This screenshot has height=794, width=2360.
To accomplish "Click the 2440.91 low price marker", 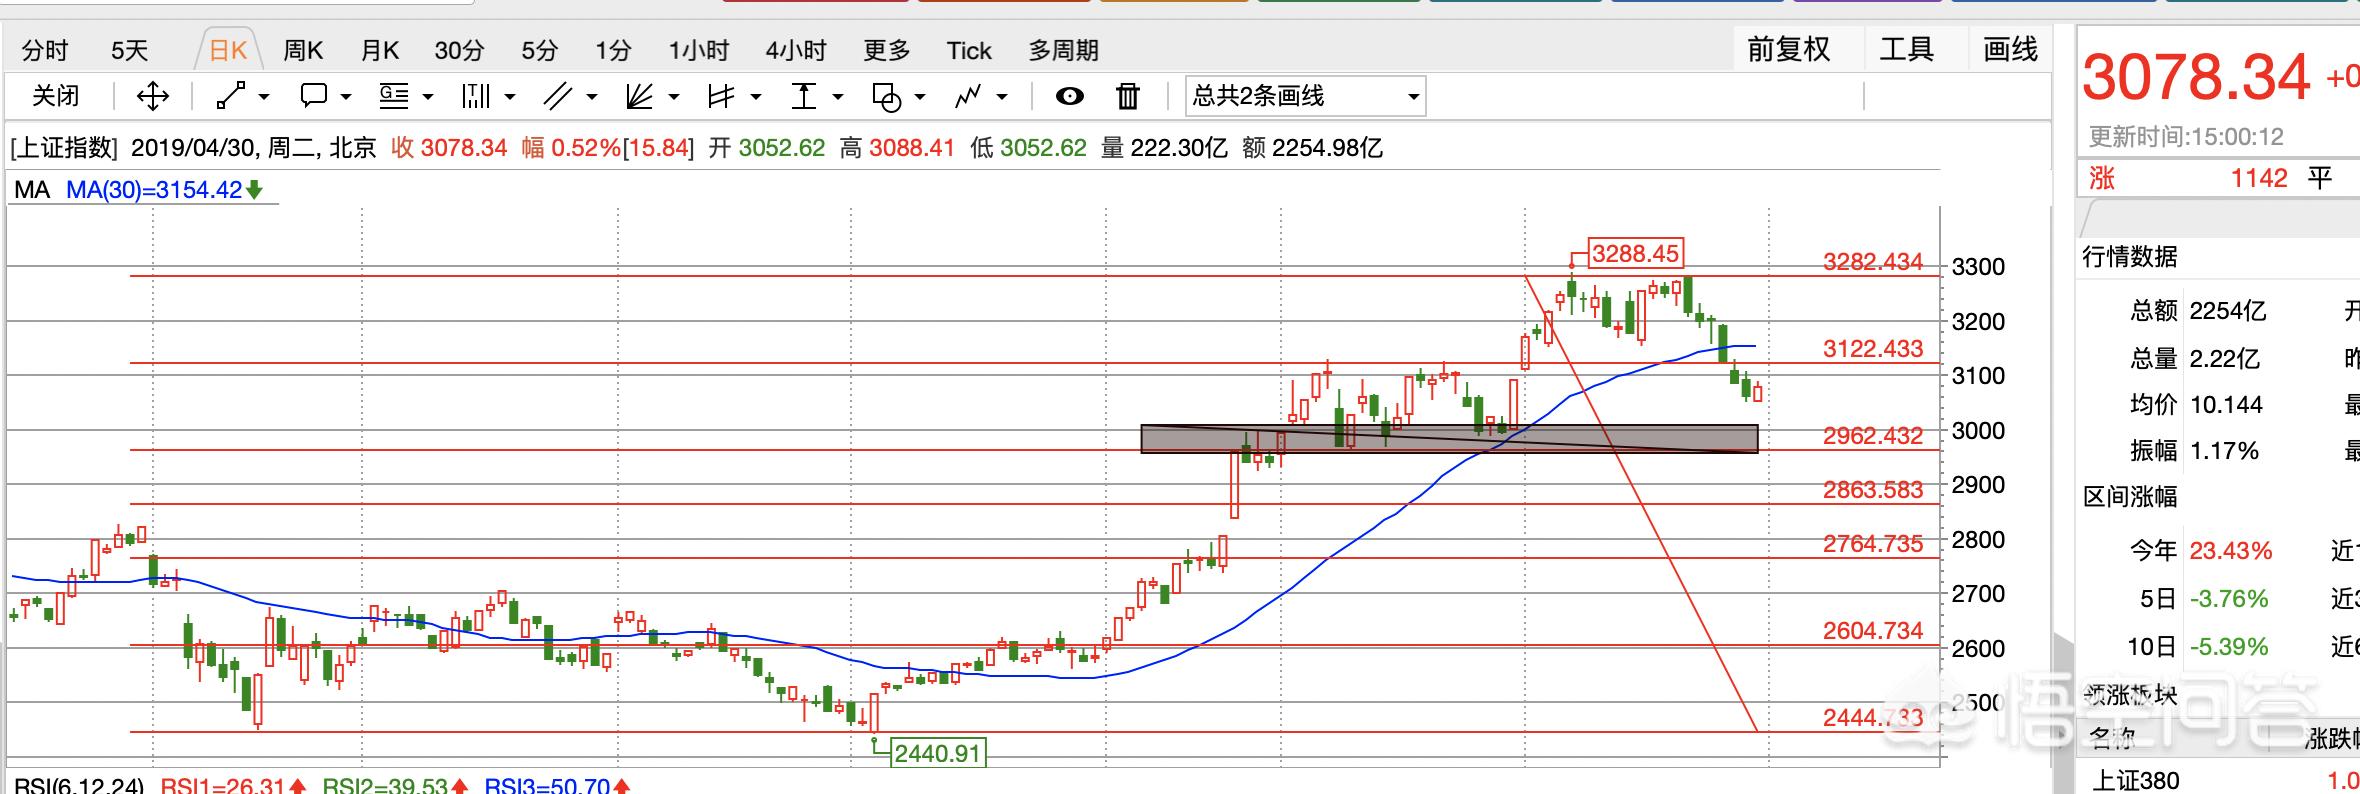I will [937, 753].
